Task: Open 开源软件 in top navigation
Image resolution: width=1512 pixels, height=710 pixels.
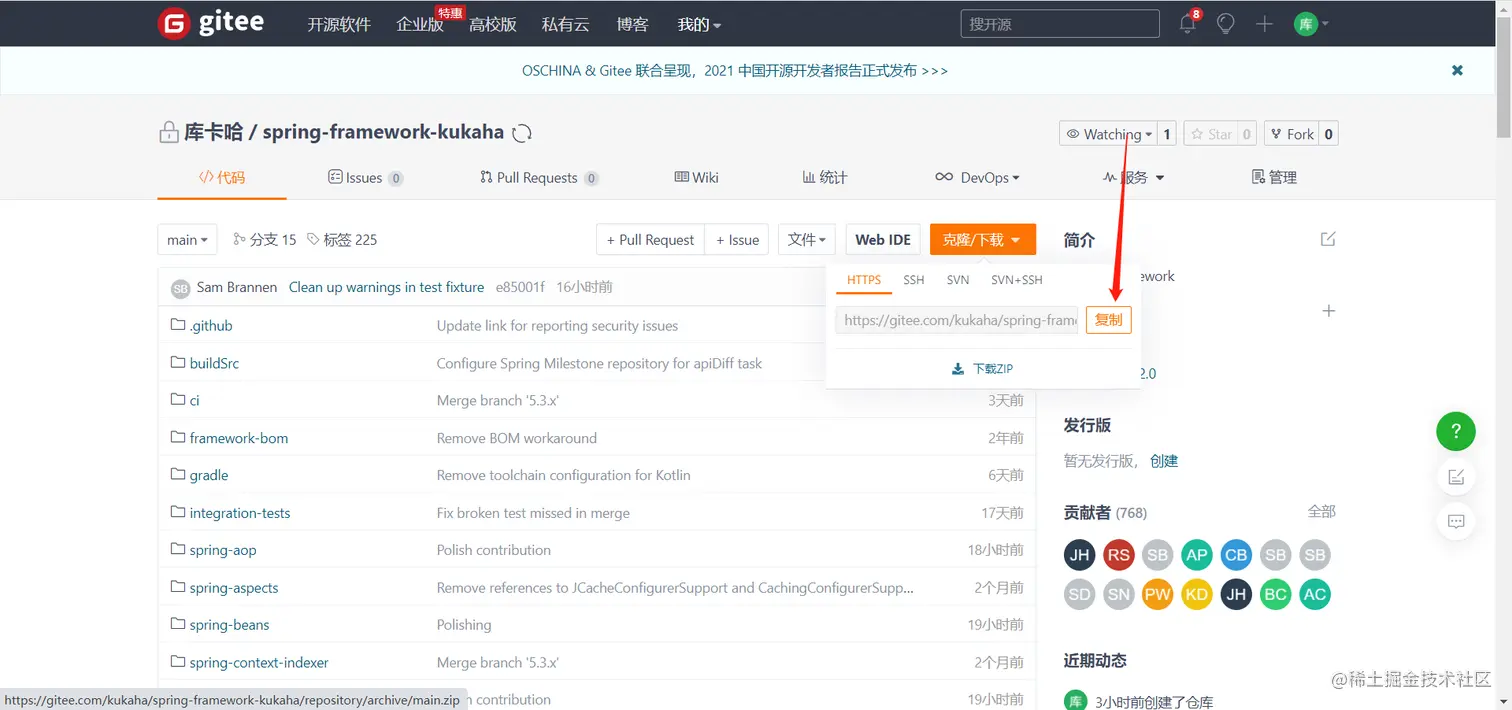Action: (x=339, y=24)
